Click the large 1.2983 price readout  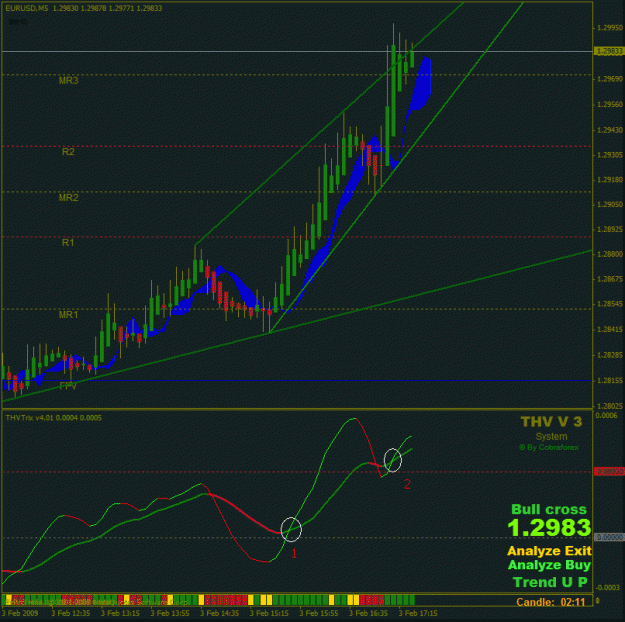(549, 528)
